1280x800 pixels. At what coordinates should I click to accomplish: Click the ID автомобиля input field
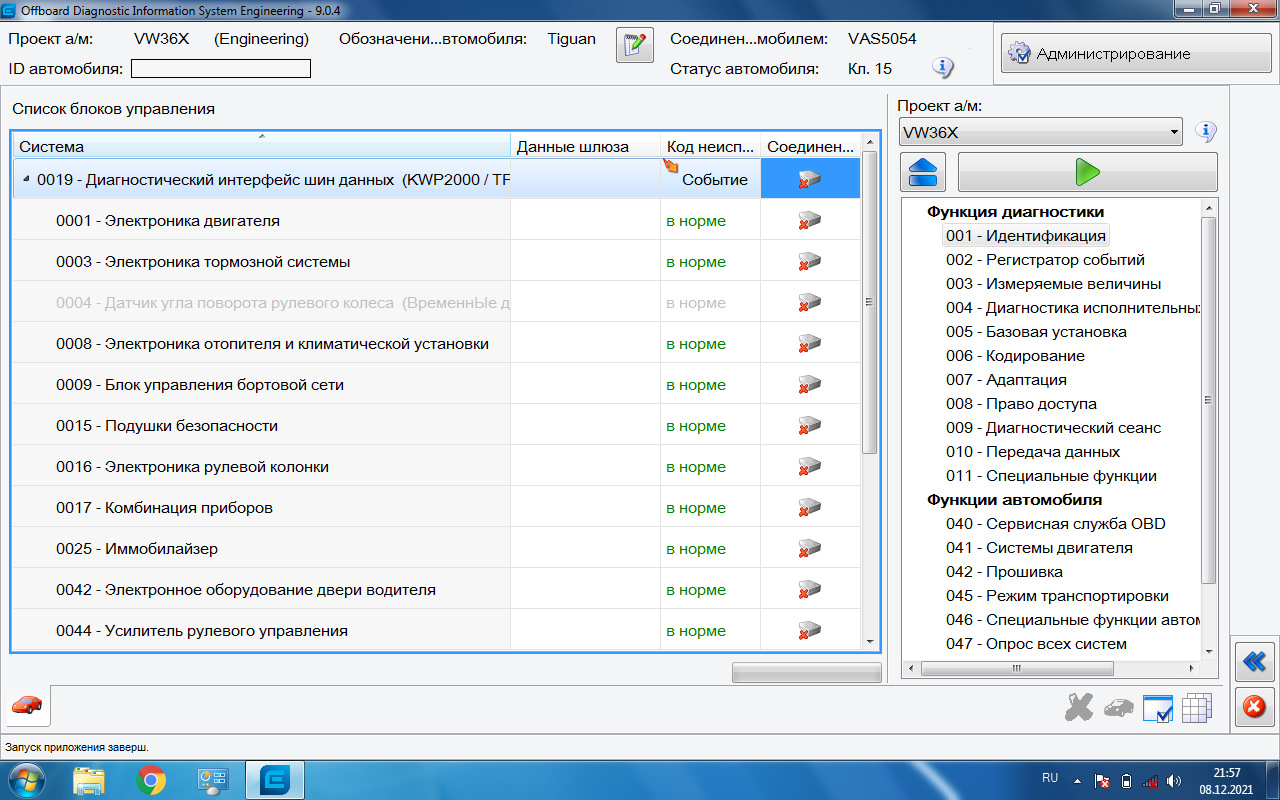tap(221, 68)
